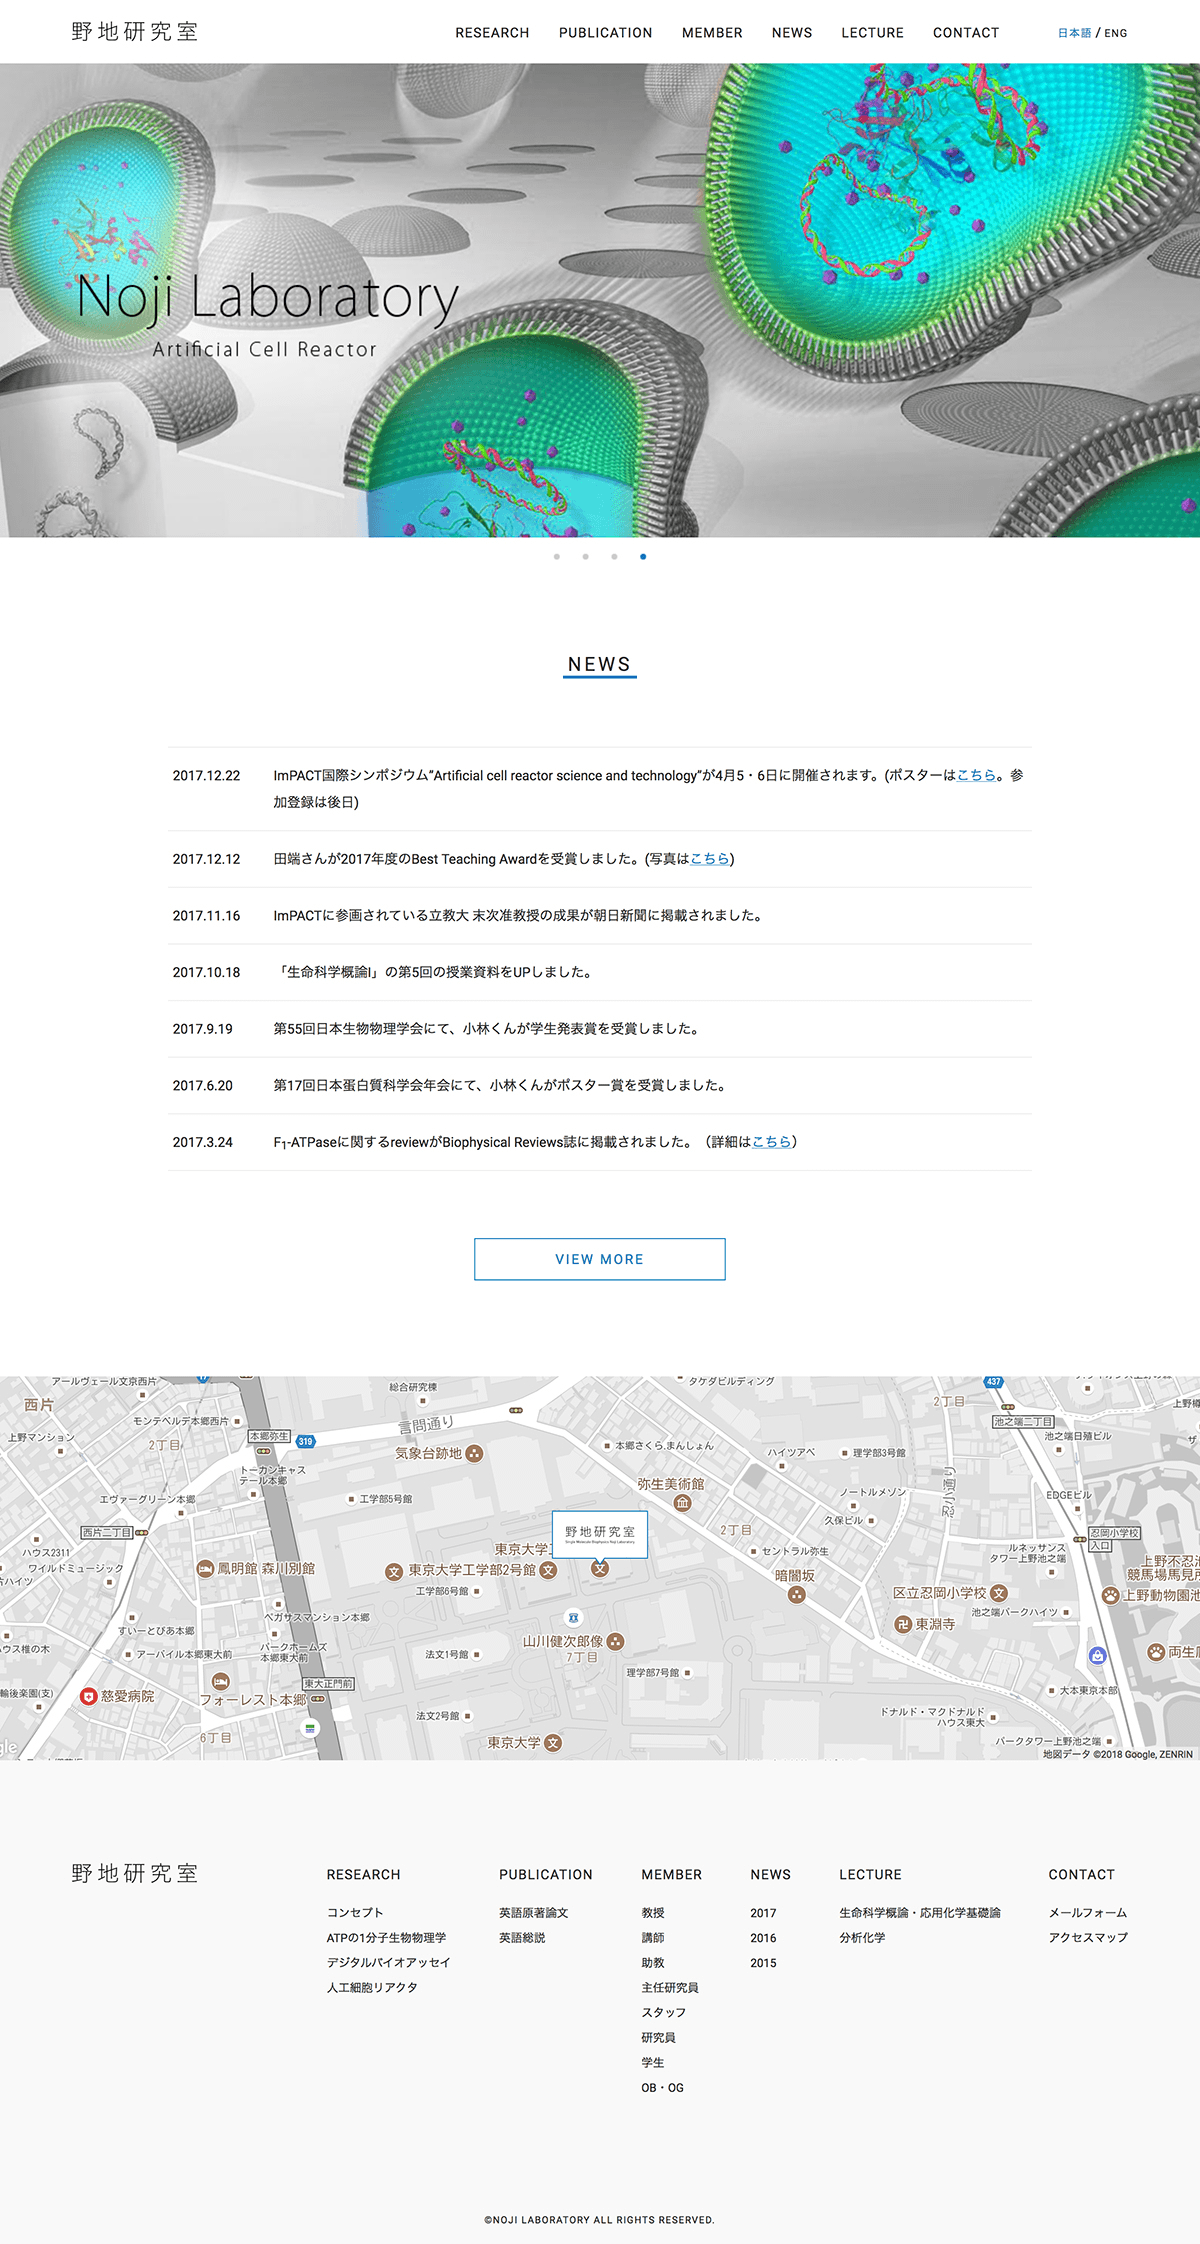Click the 鳳明館 森川別館 lodging map icon
Screen dimensions: 1200x2244
pos(205,1568)
